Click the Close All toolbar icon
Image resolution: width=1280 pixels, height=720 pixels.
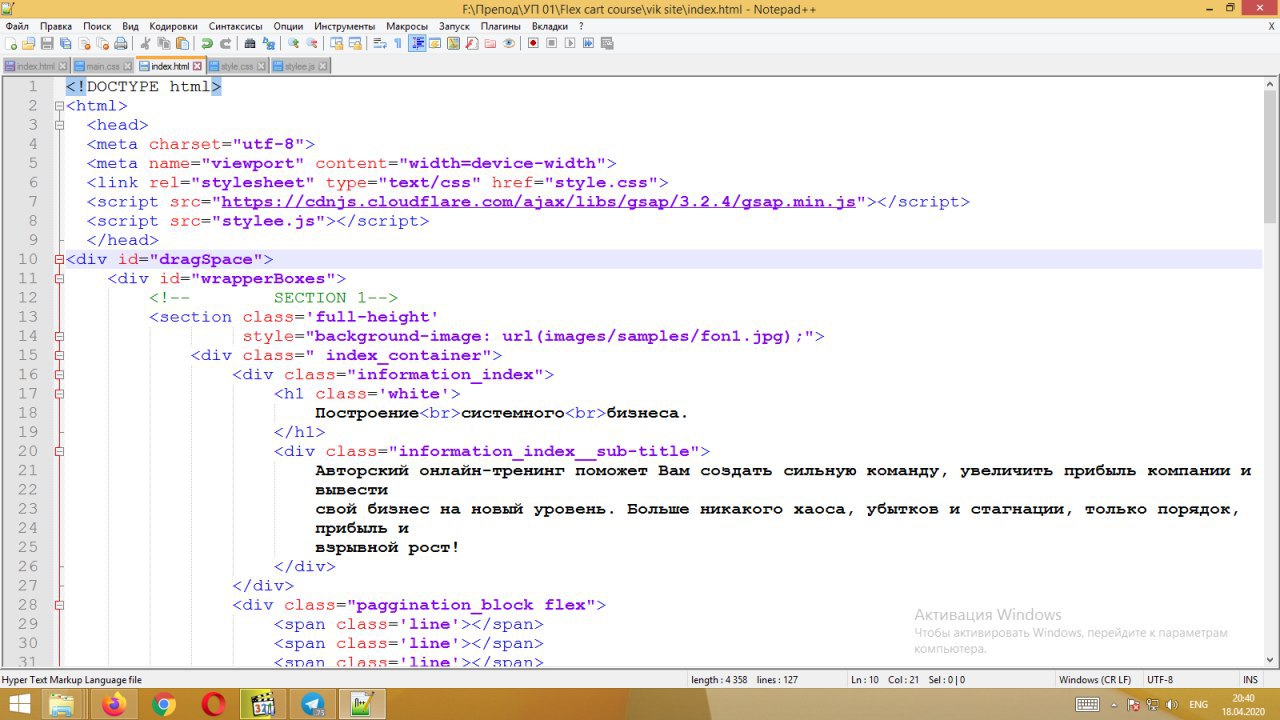(x=103, y=43)
